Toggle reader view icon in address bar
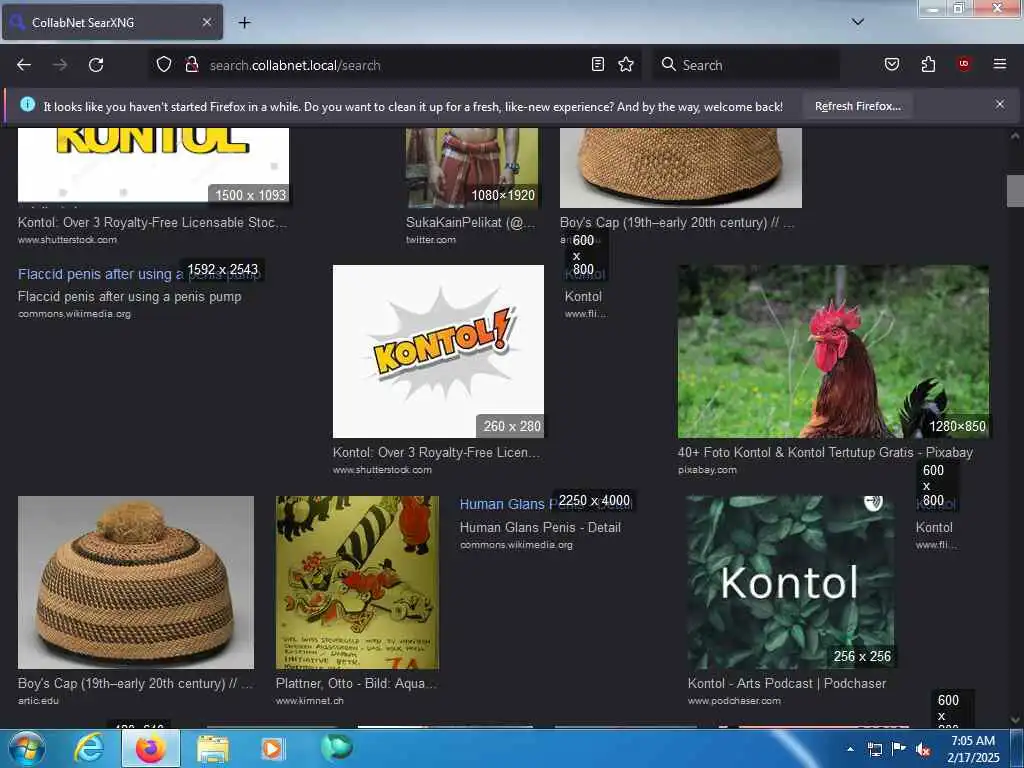Image resolution: width=1024 pixels, height=768 pixels. click(598, 64)
